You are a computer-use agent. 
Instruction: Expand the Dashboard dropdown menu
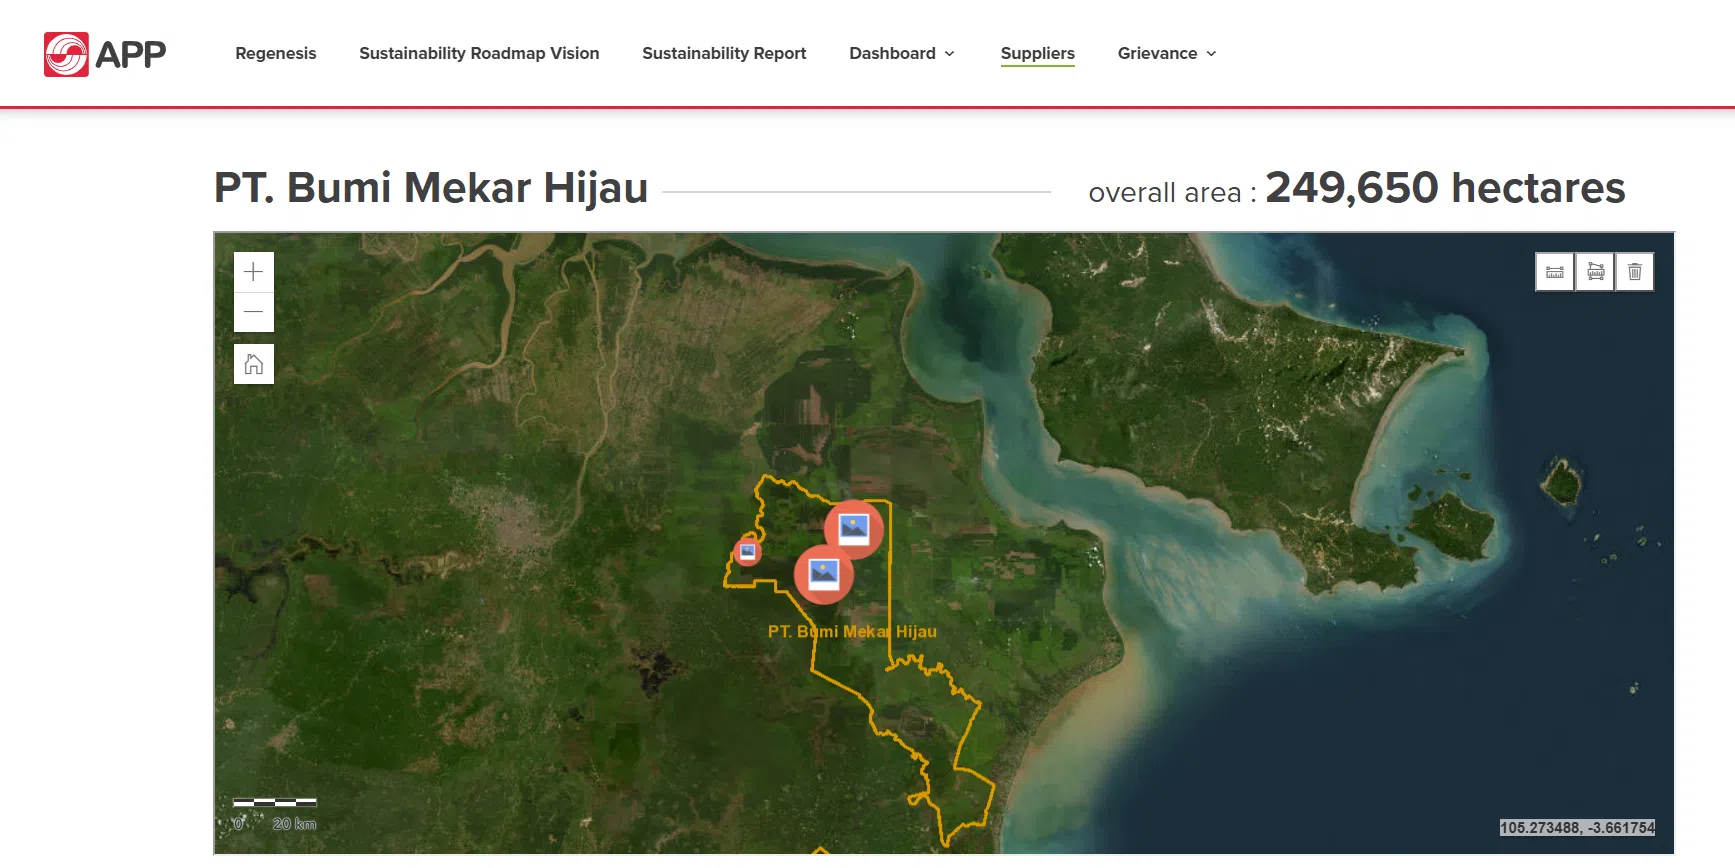(x=902, y=54)
